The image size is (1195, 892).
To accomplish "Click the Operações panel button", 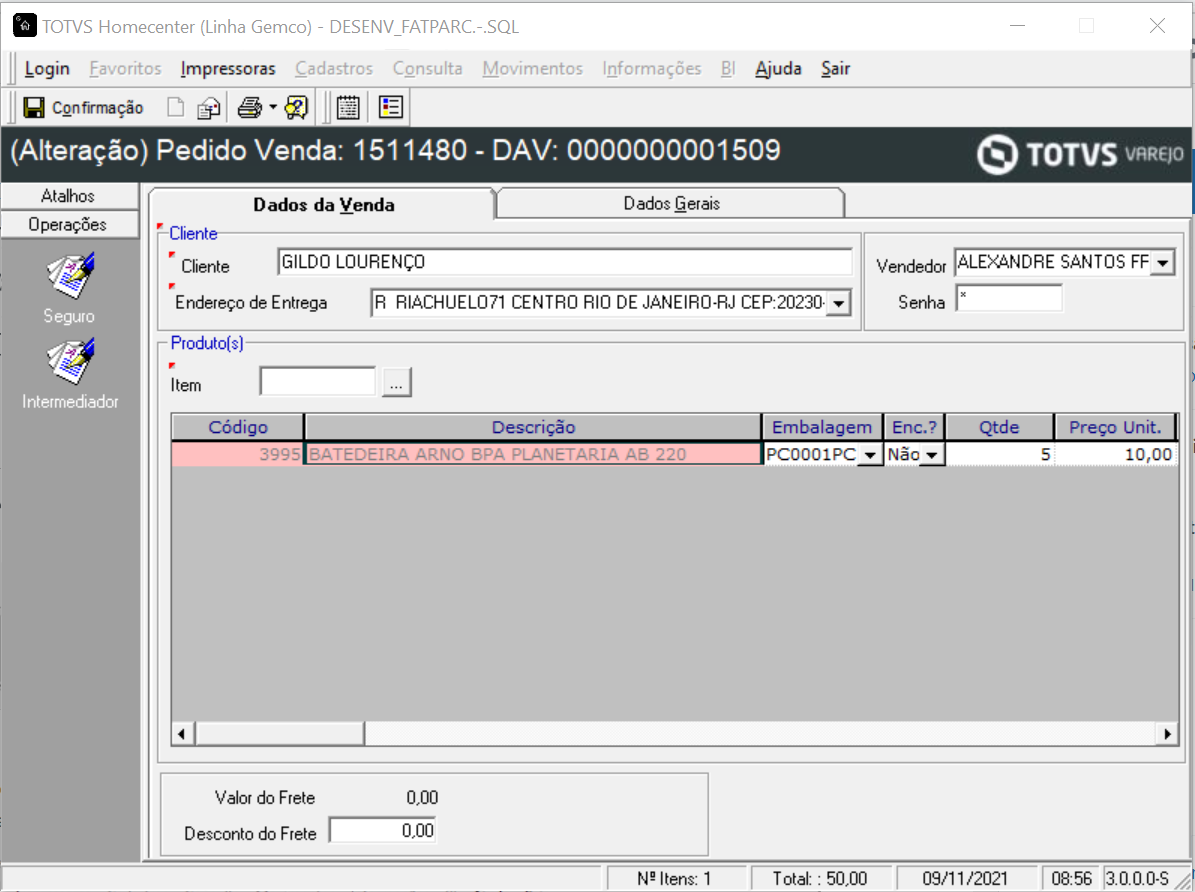I will pos(69,224).
